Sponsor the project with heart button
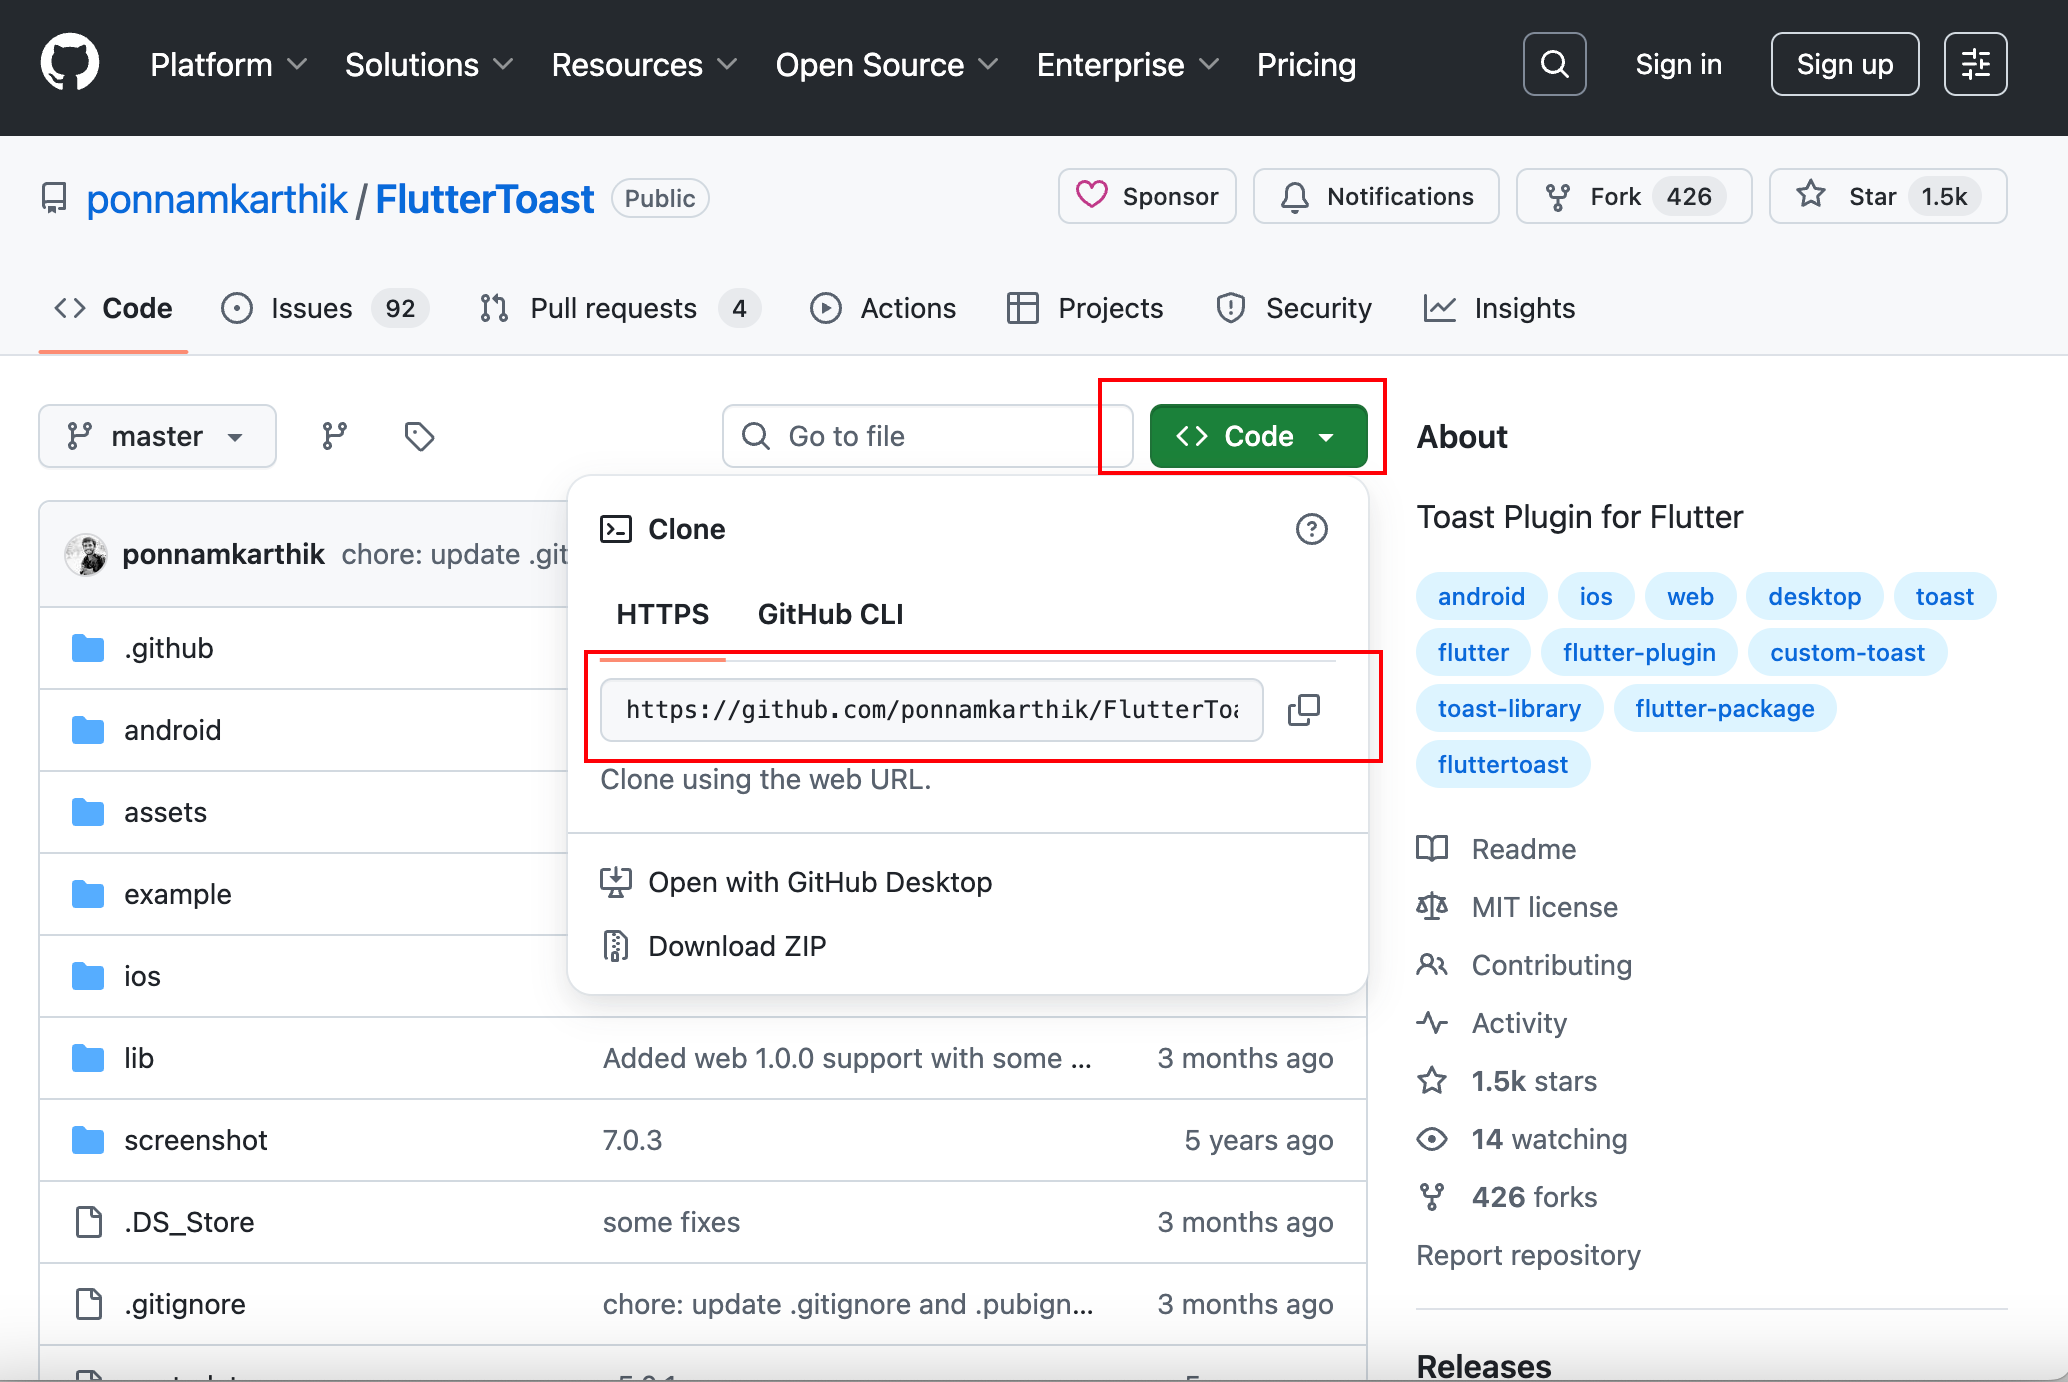This screenshot has height=1382, width=2068. coord(1147,196)
